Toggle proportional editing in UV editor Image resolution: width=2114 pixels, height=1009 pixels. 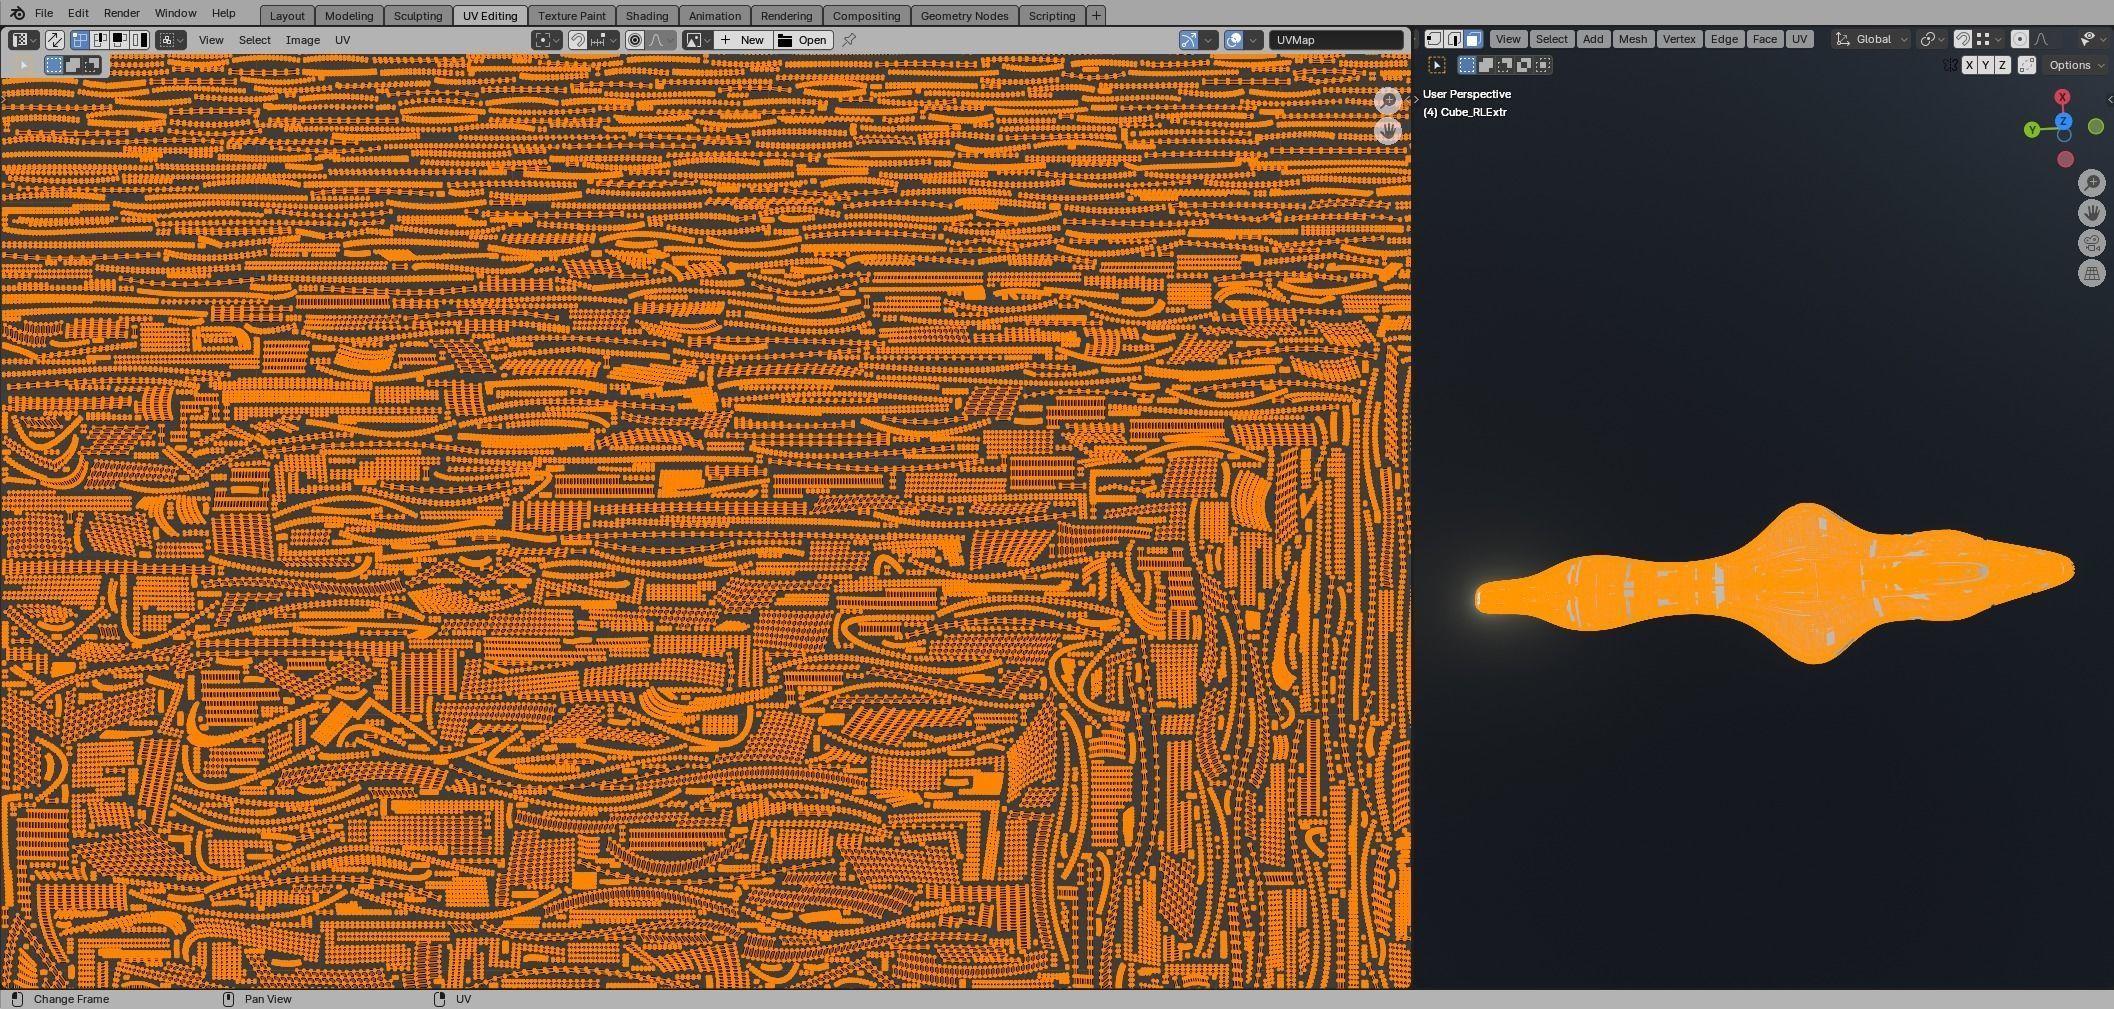click(635, 40)
